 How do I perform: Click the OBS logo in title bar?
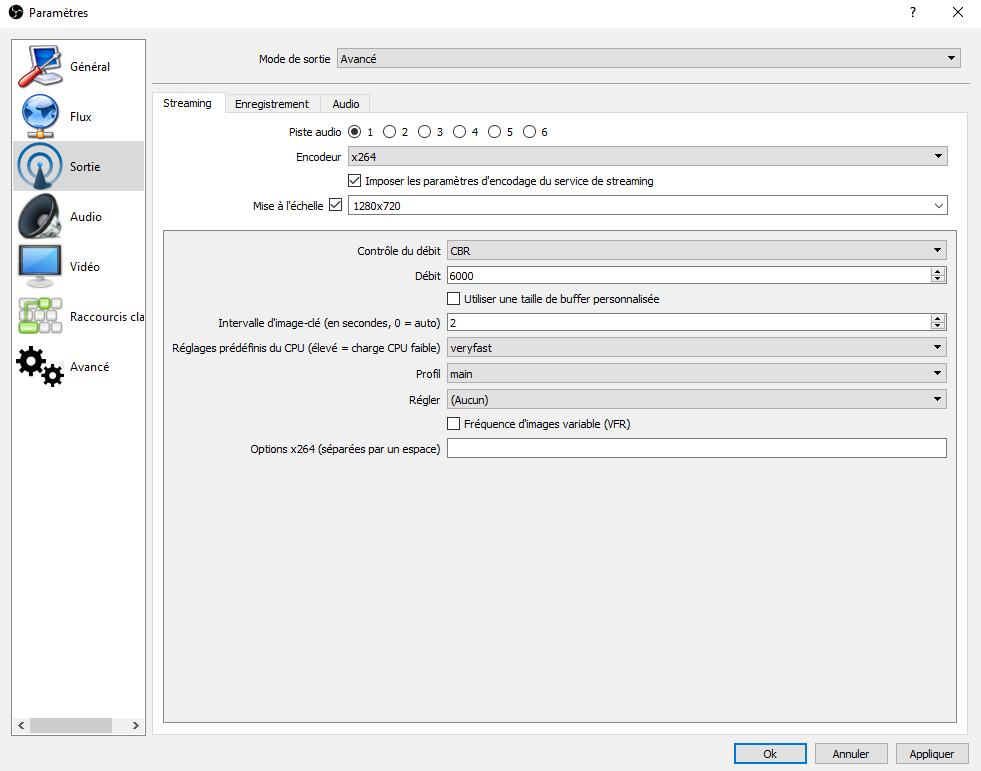[16, 12]
